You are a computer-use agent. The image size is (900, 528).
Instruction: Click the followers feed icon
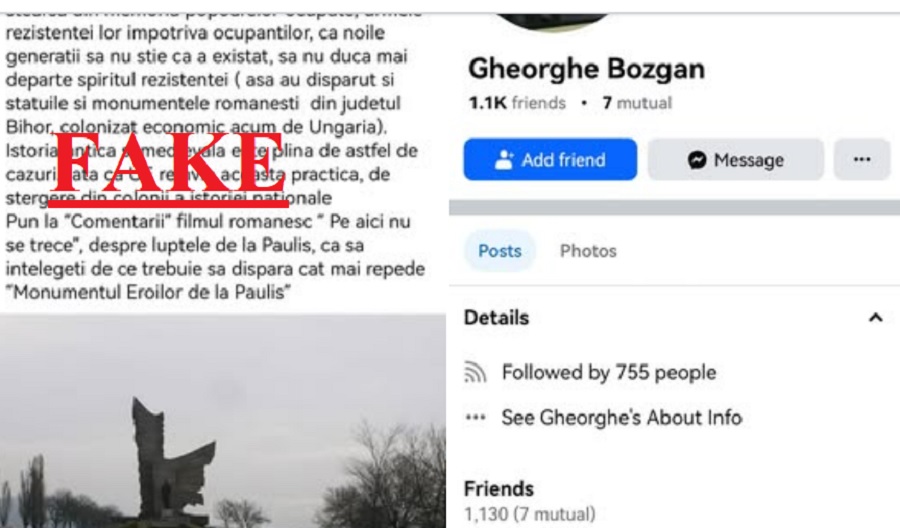(475, 372)
